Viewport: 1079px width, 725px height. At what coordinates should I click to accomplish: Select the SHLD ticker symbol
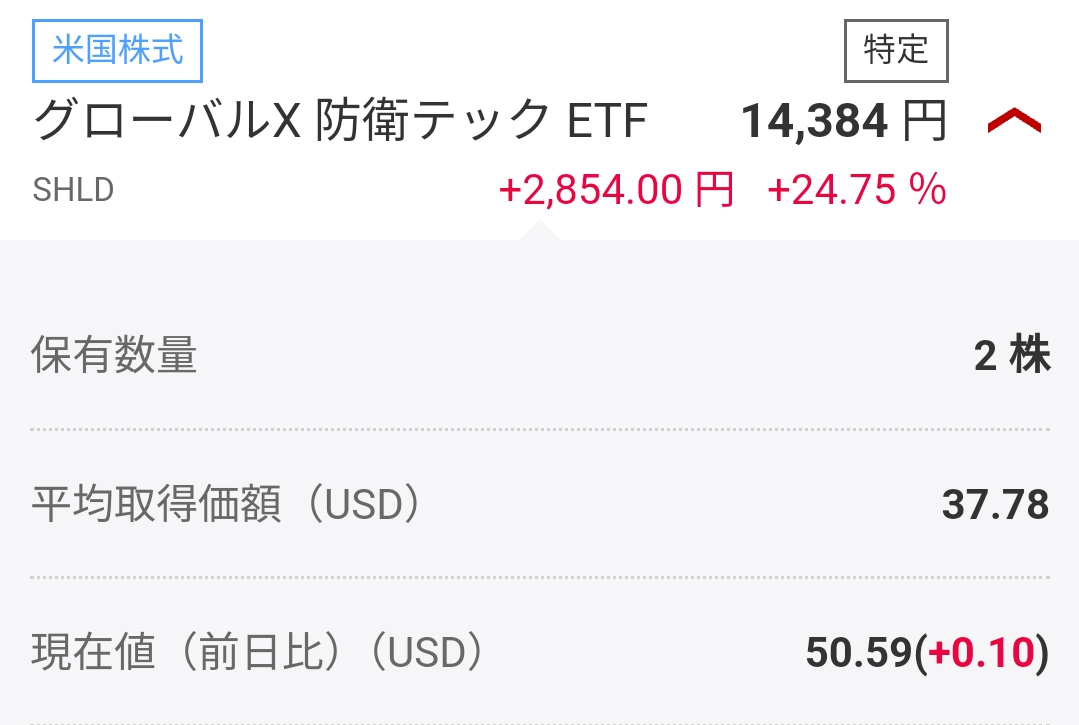pyautogui.click(x=73, y=190)
